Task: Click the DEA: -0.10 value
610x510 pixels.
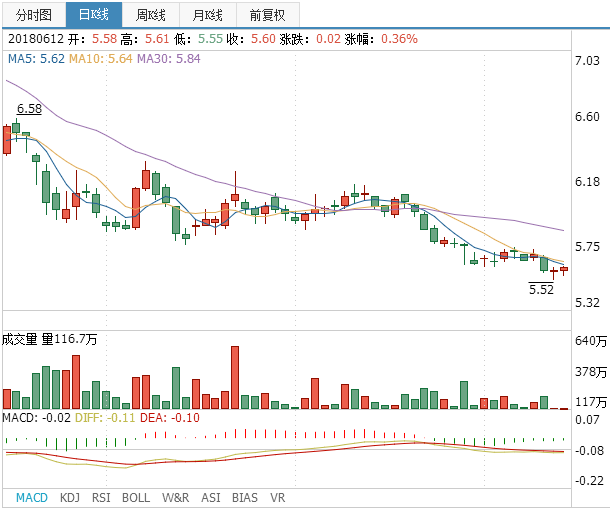Action: pyautogui.click(x=170, y=418)
